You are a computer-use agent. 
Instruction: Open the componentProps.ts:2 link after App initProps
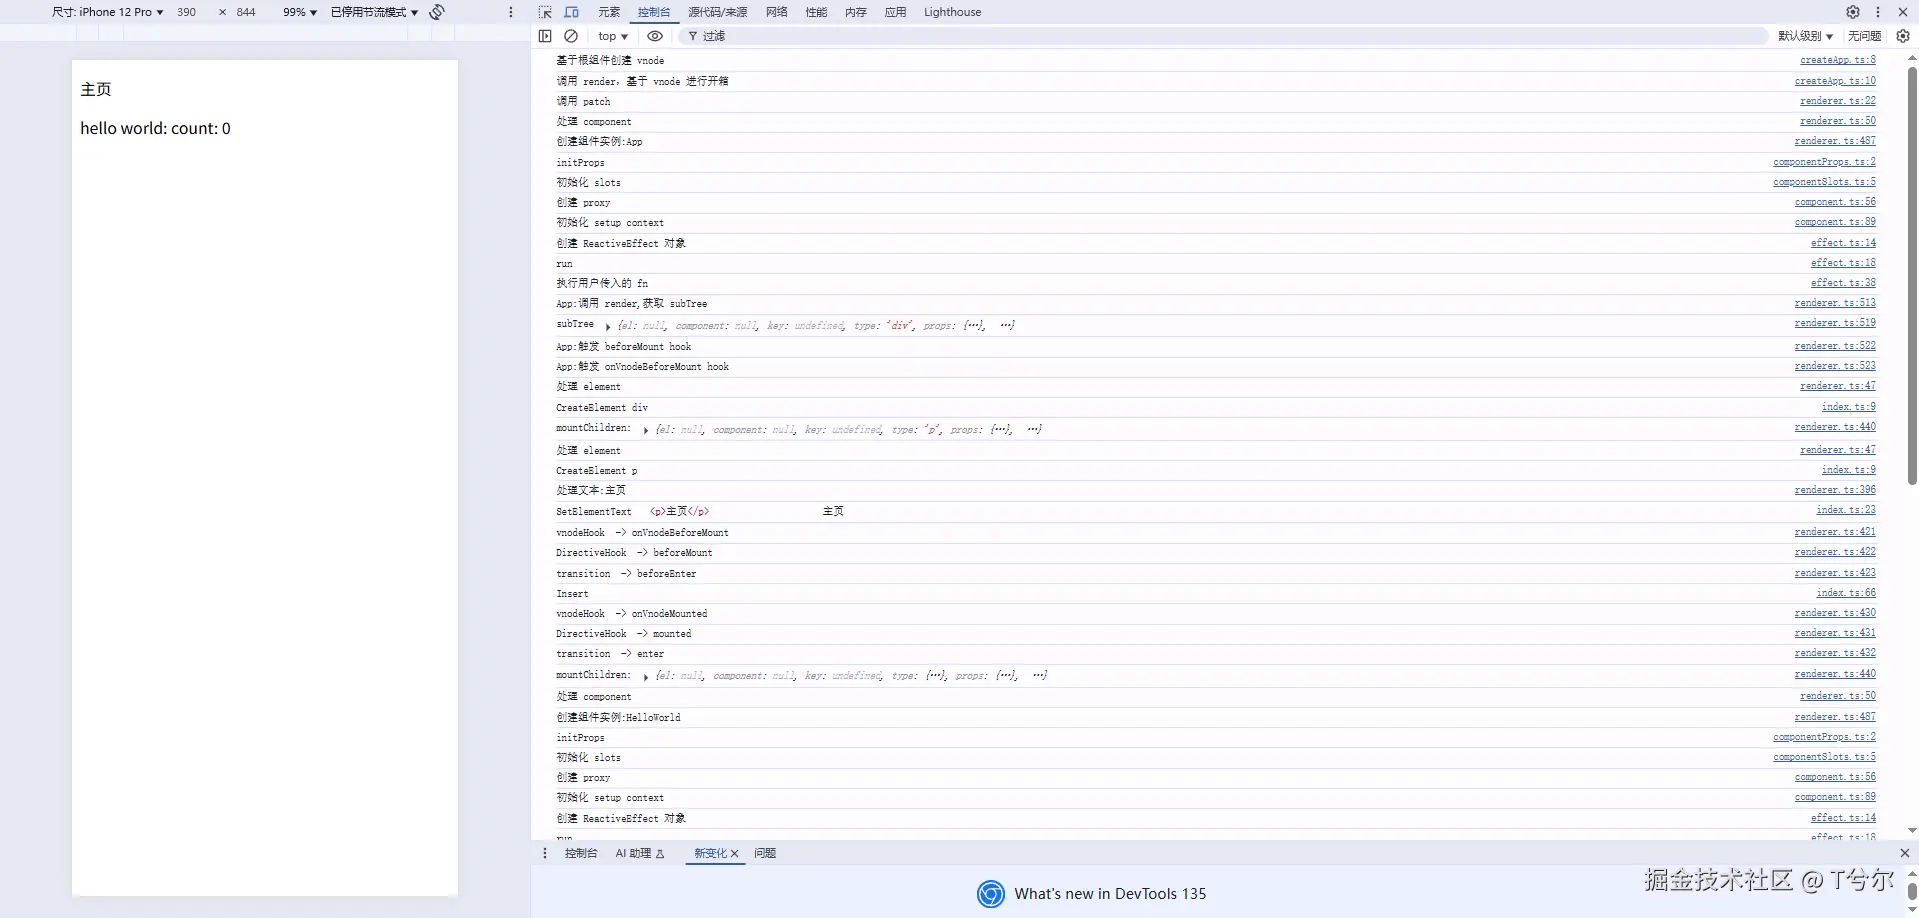(x=1824, y=162)
